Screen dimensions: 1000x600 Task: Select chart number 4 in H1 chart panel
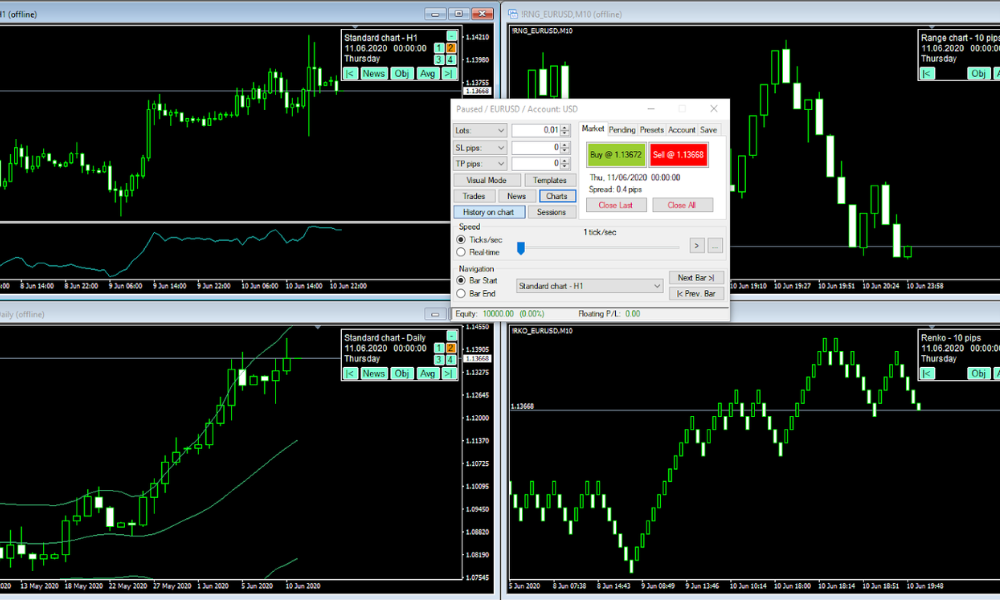point(451,60)
